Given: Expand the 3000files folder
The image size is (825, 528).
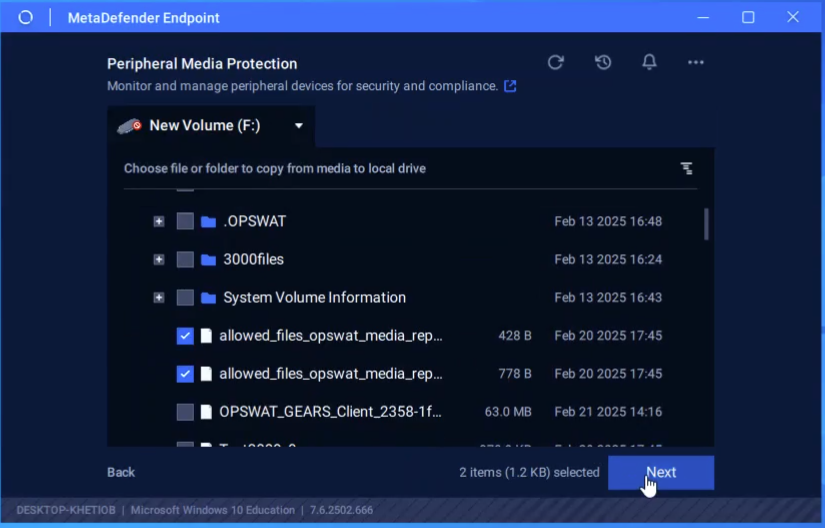Looking at the screenshot, I should (x=159, y=259).
